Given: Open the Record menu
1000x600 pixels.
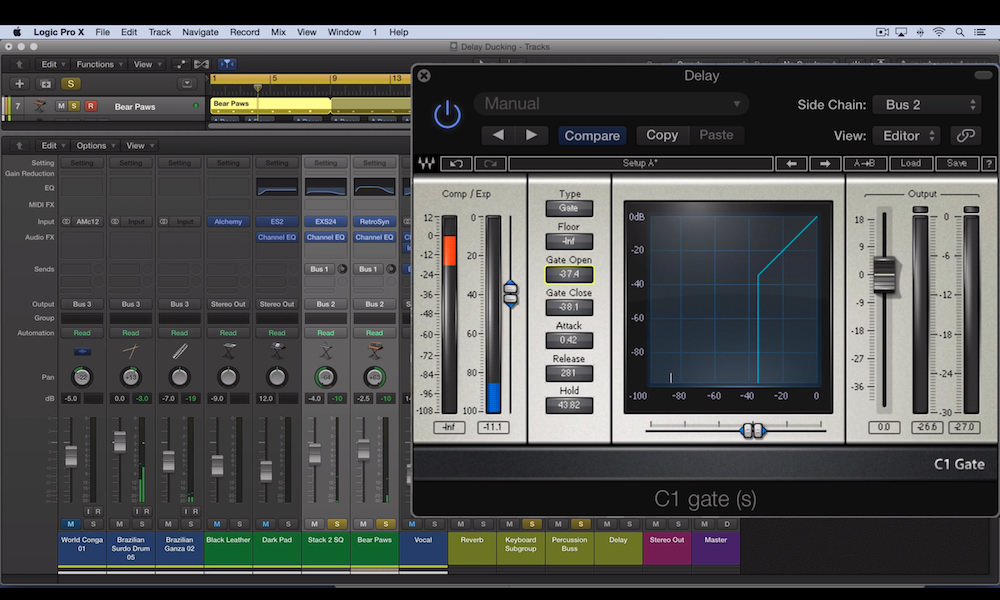Looking at the screenshot, I should click(245, 32).
